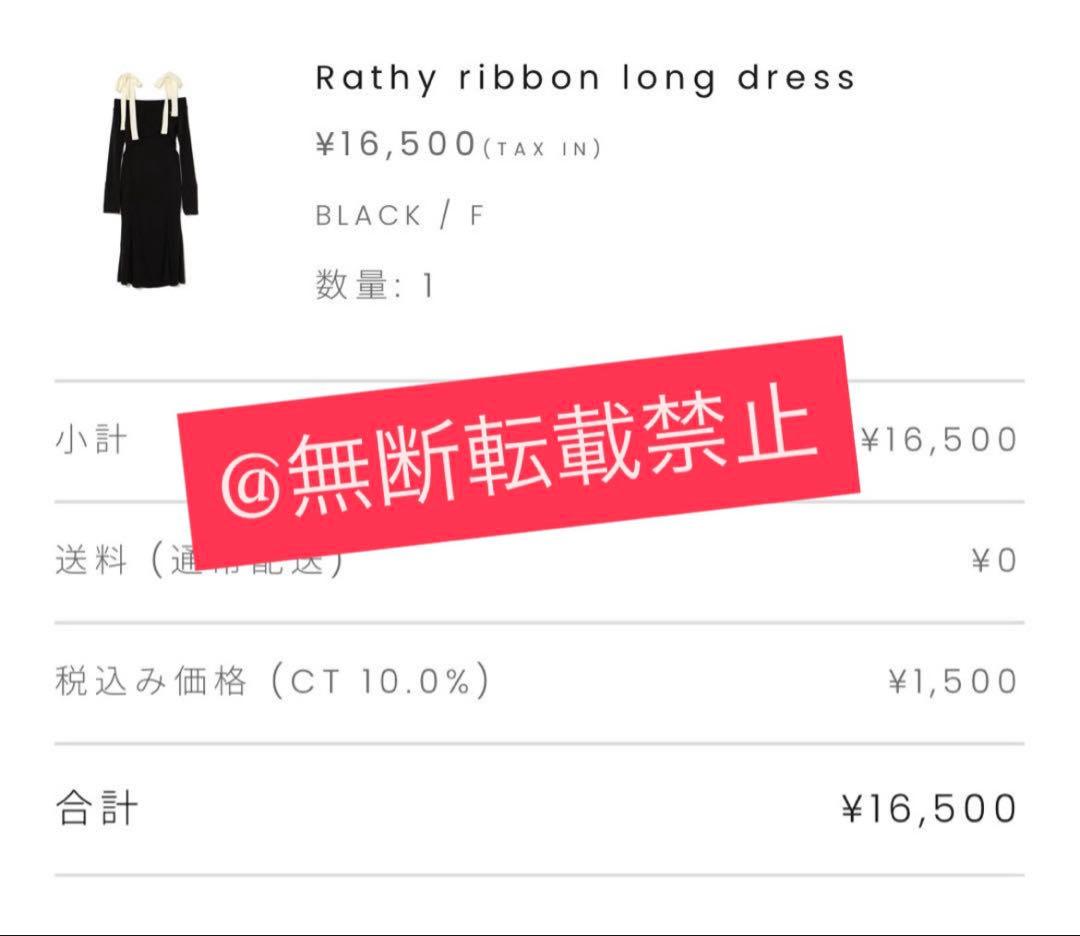The width and height of the screenshot is (1080, 936).
Task: Click the ¥0 shipping fee amount
Action: (x=994, y=560)
